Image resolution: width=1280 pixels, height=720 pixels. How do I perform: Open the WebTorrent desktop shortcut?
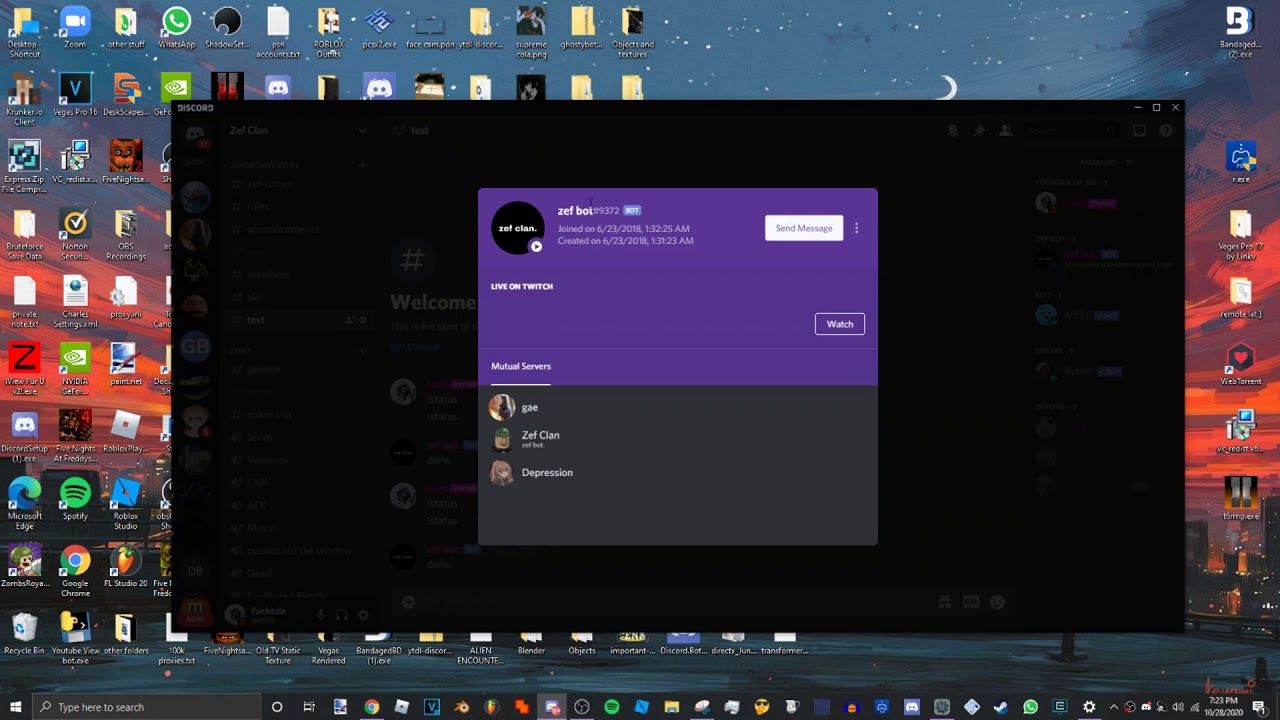point(1241,366)
